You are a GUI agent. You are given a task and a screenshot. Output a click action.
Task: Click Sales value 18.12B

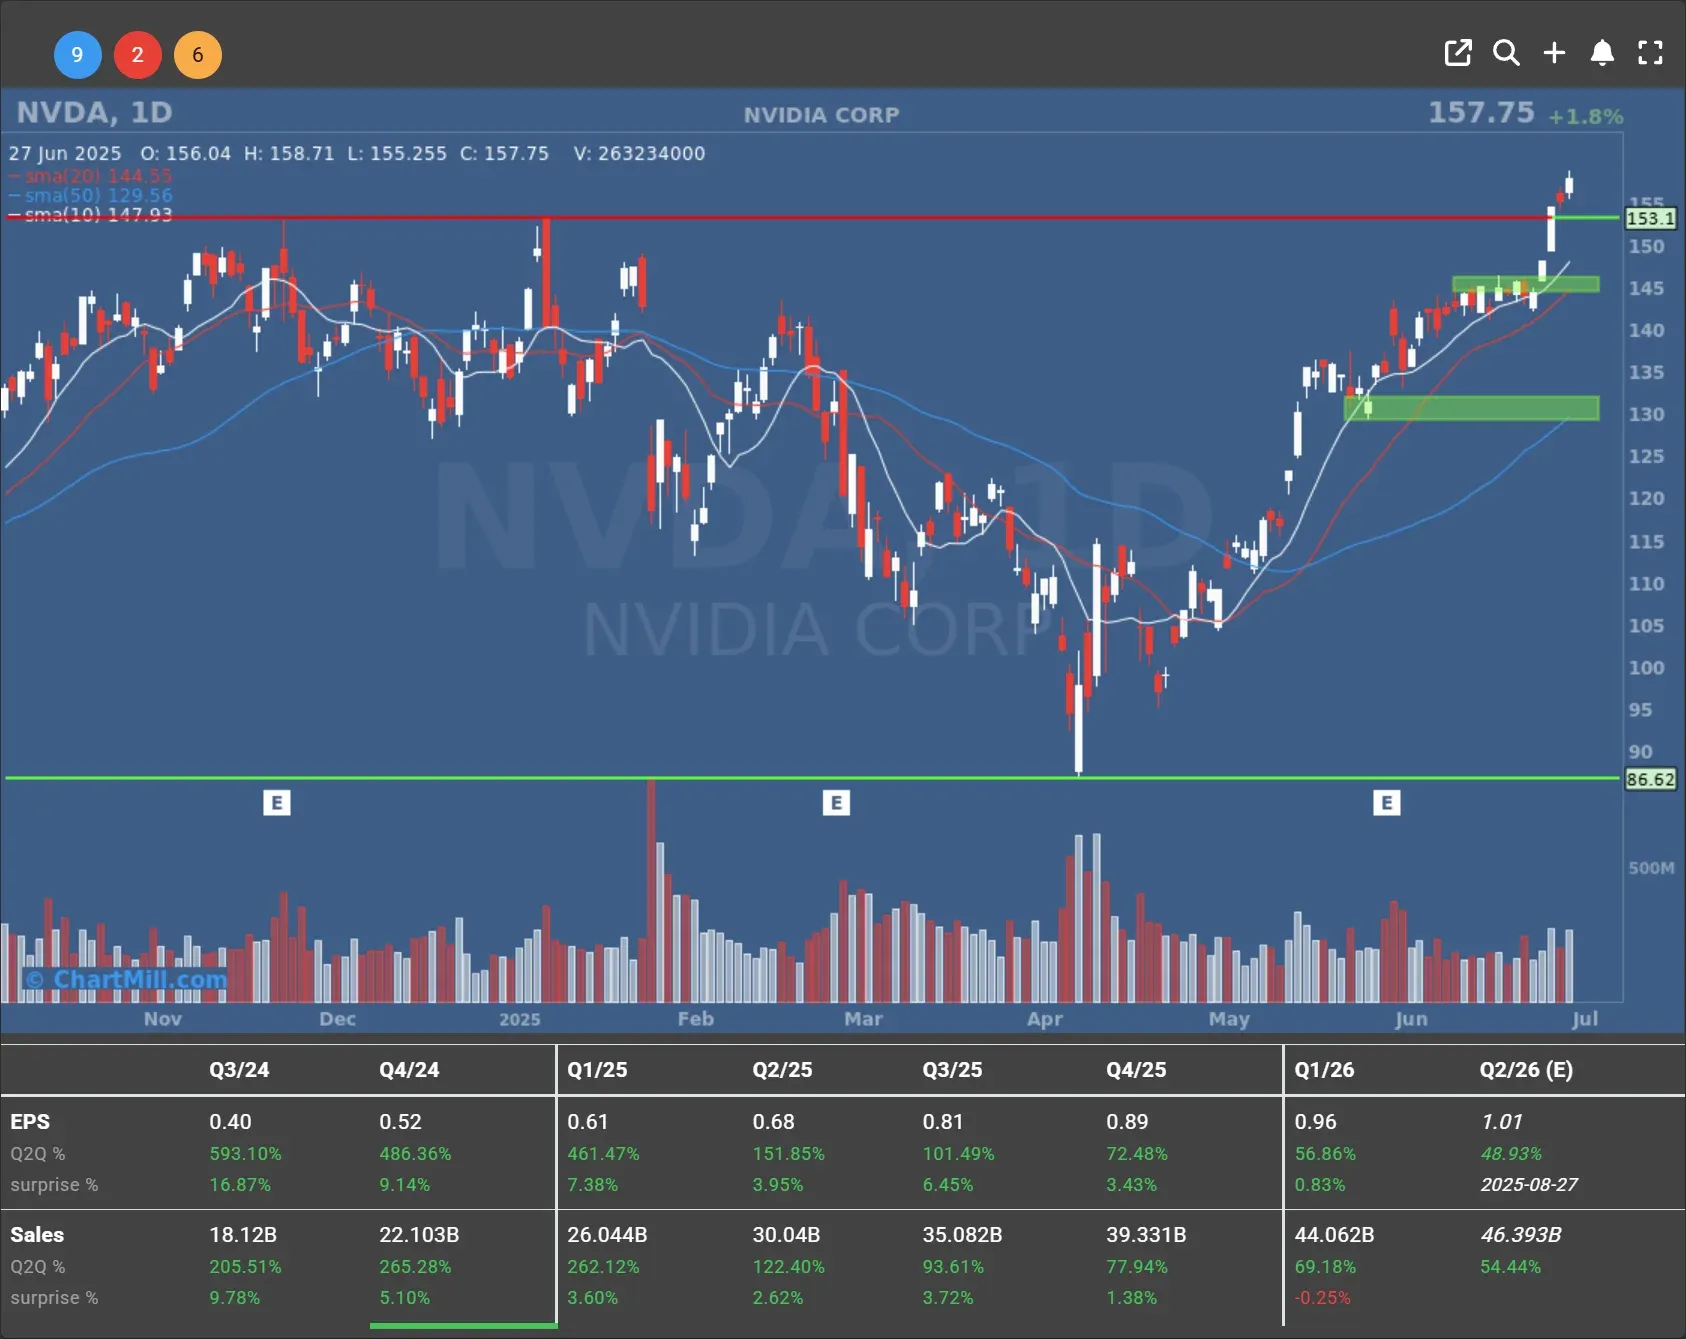243,1235
